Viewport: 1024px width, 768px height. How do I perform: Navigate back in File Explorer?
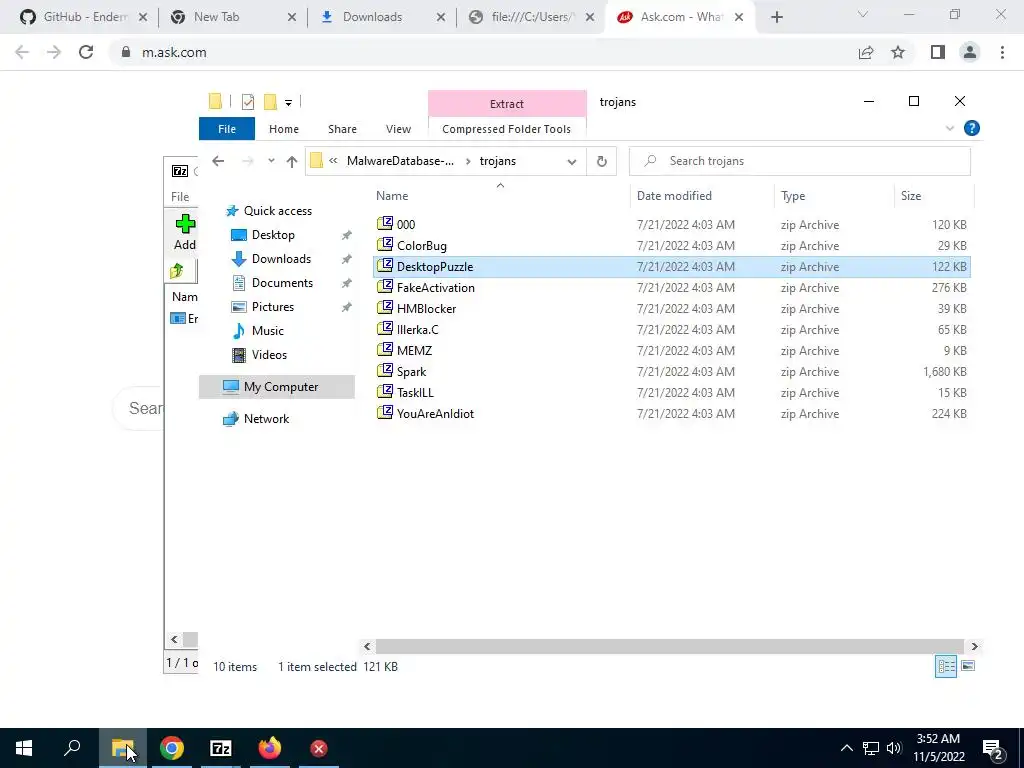[x=218, y=161]
